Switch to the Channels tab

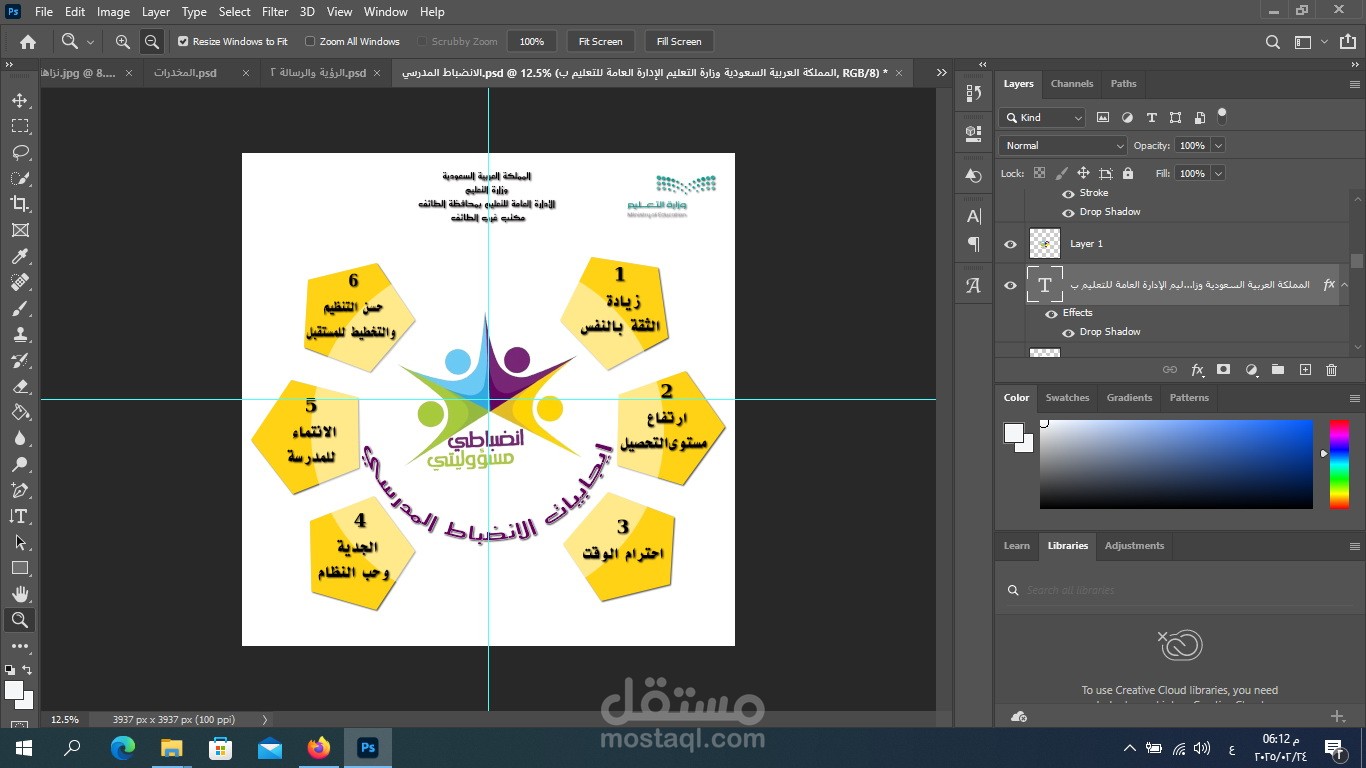(1072, 84)
